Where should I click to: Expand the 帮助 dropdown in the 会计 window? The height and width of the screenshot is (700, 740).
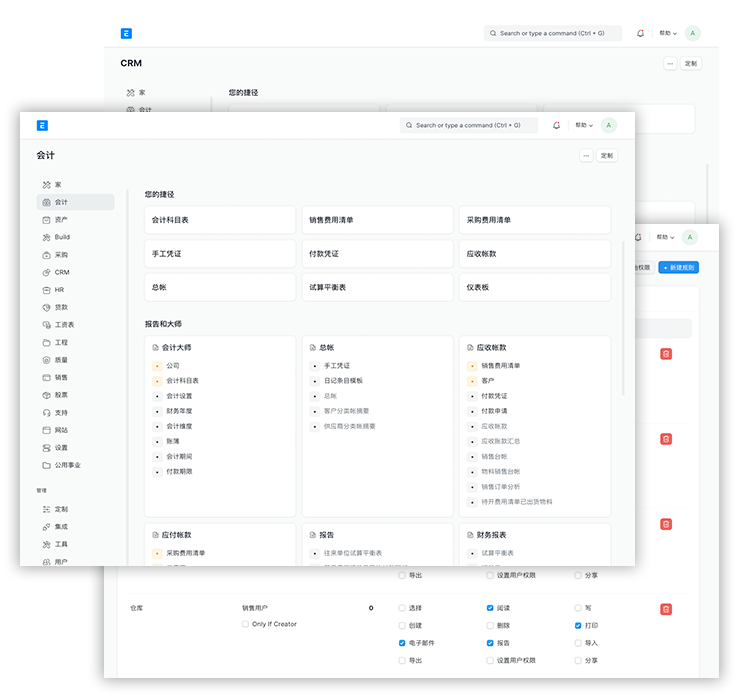click(583, 125)
